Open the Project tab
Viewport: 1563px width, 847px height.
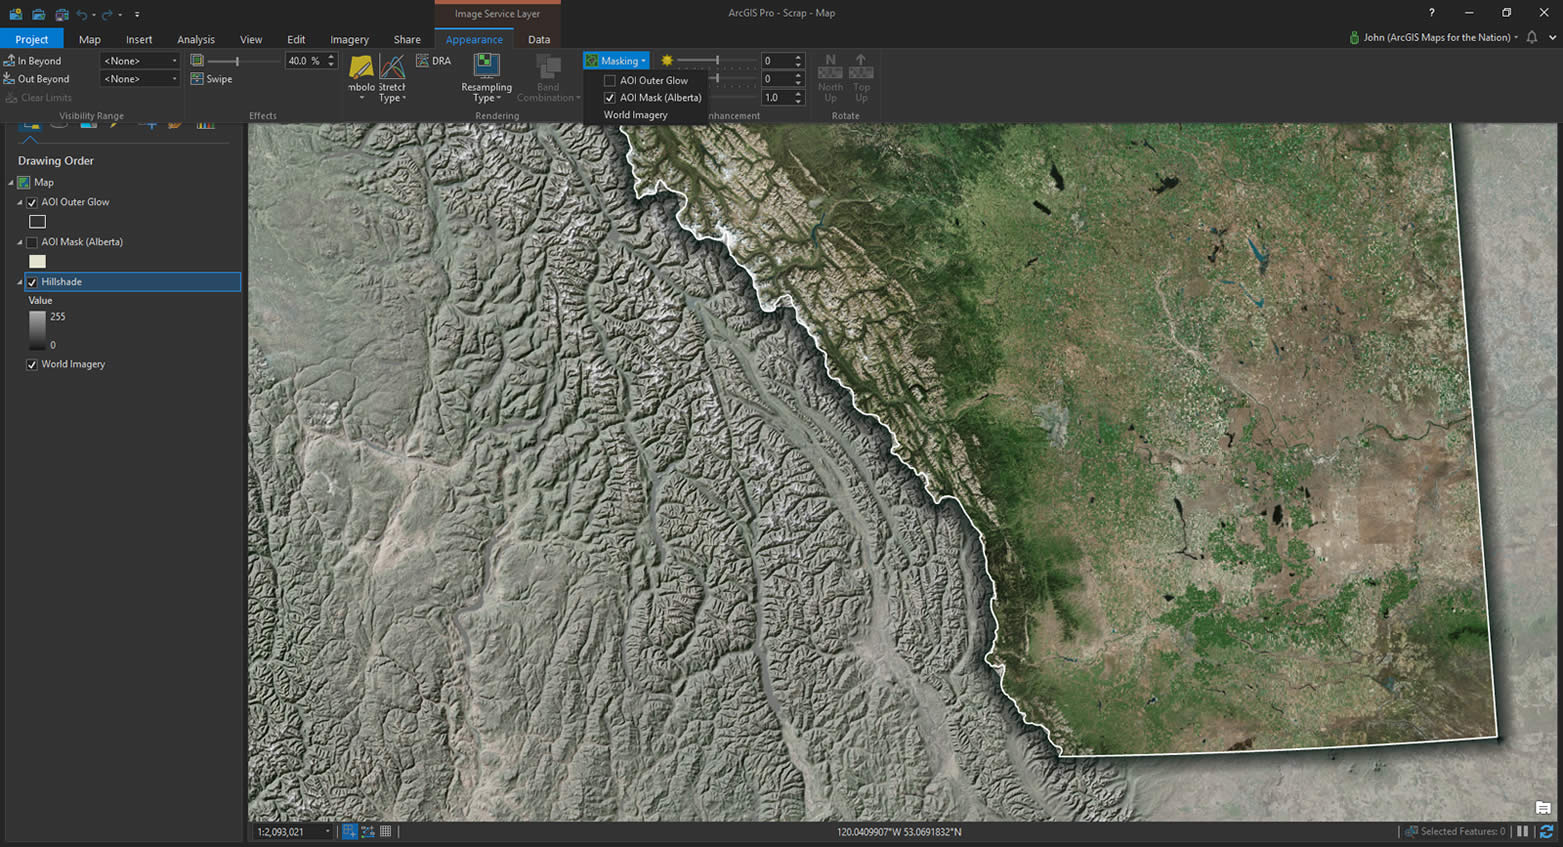32,40
